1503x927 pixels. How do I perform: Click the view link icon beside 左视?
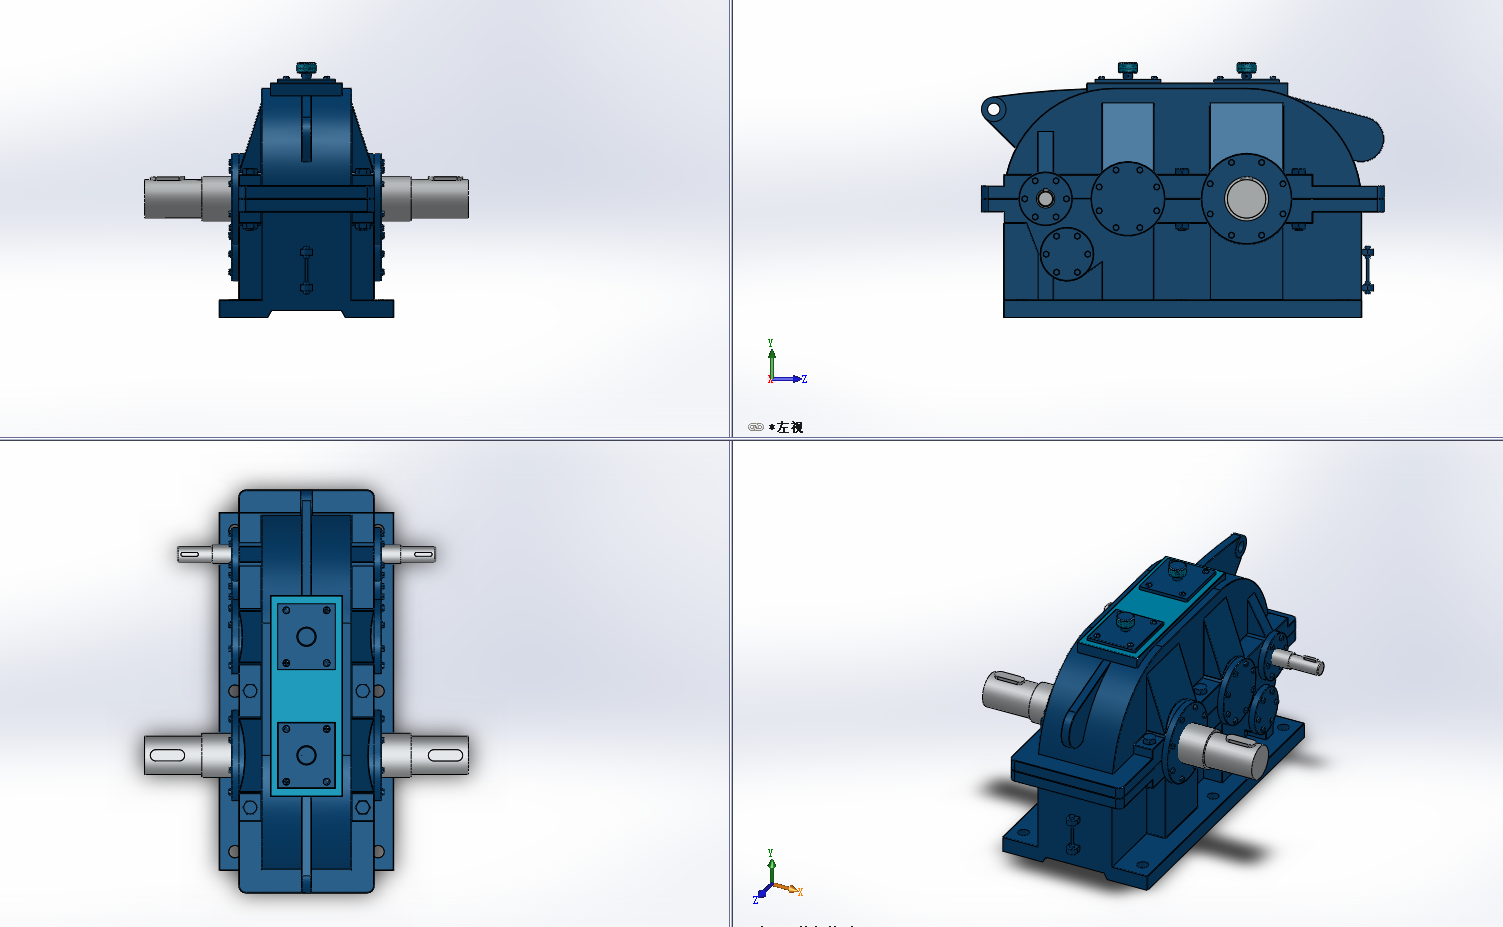click(756, 427)
